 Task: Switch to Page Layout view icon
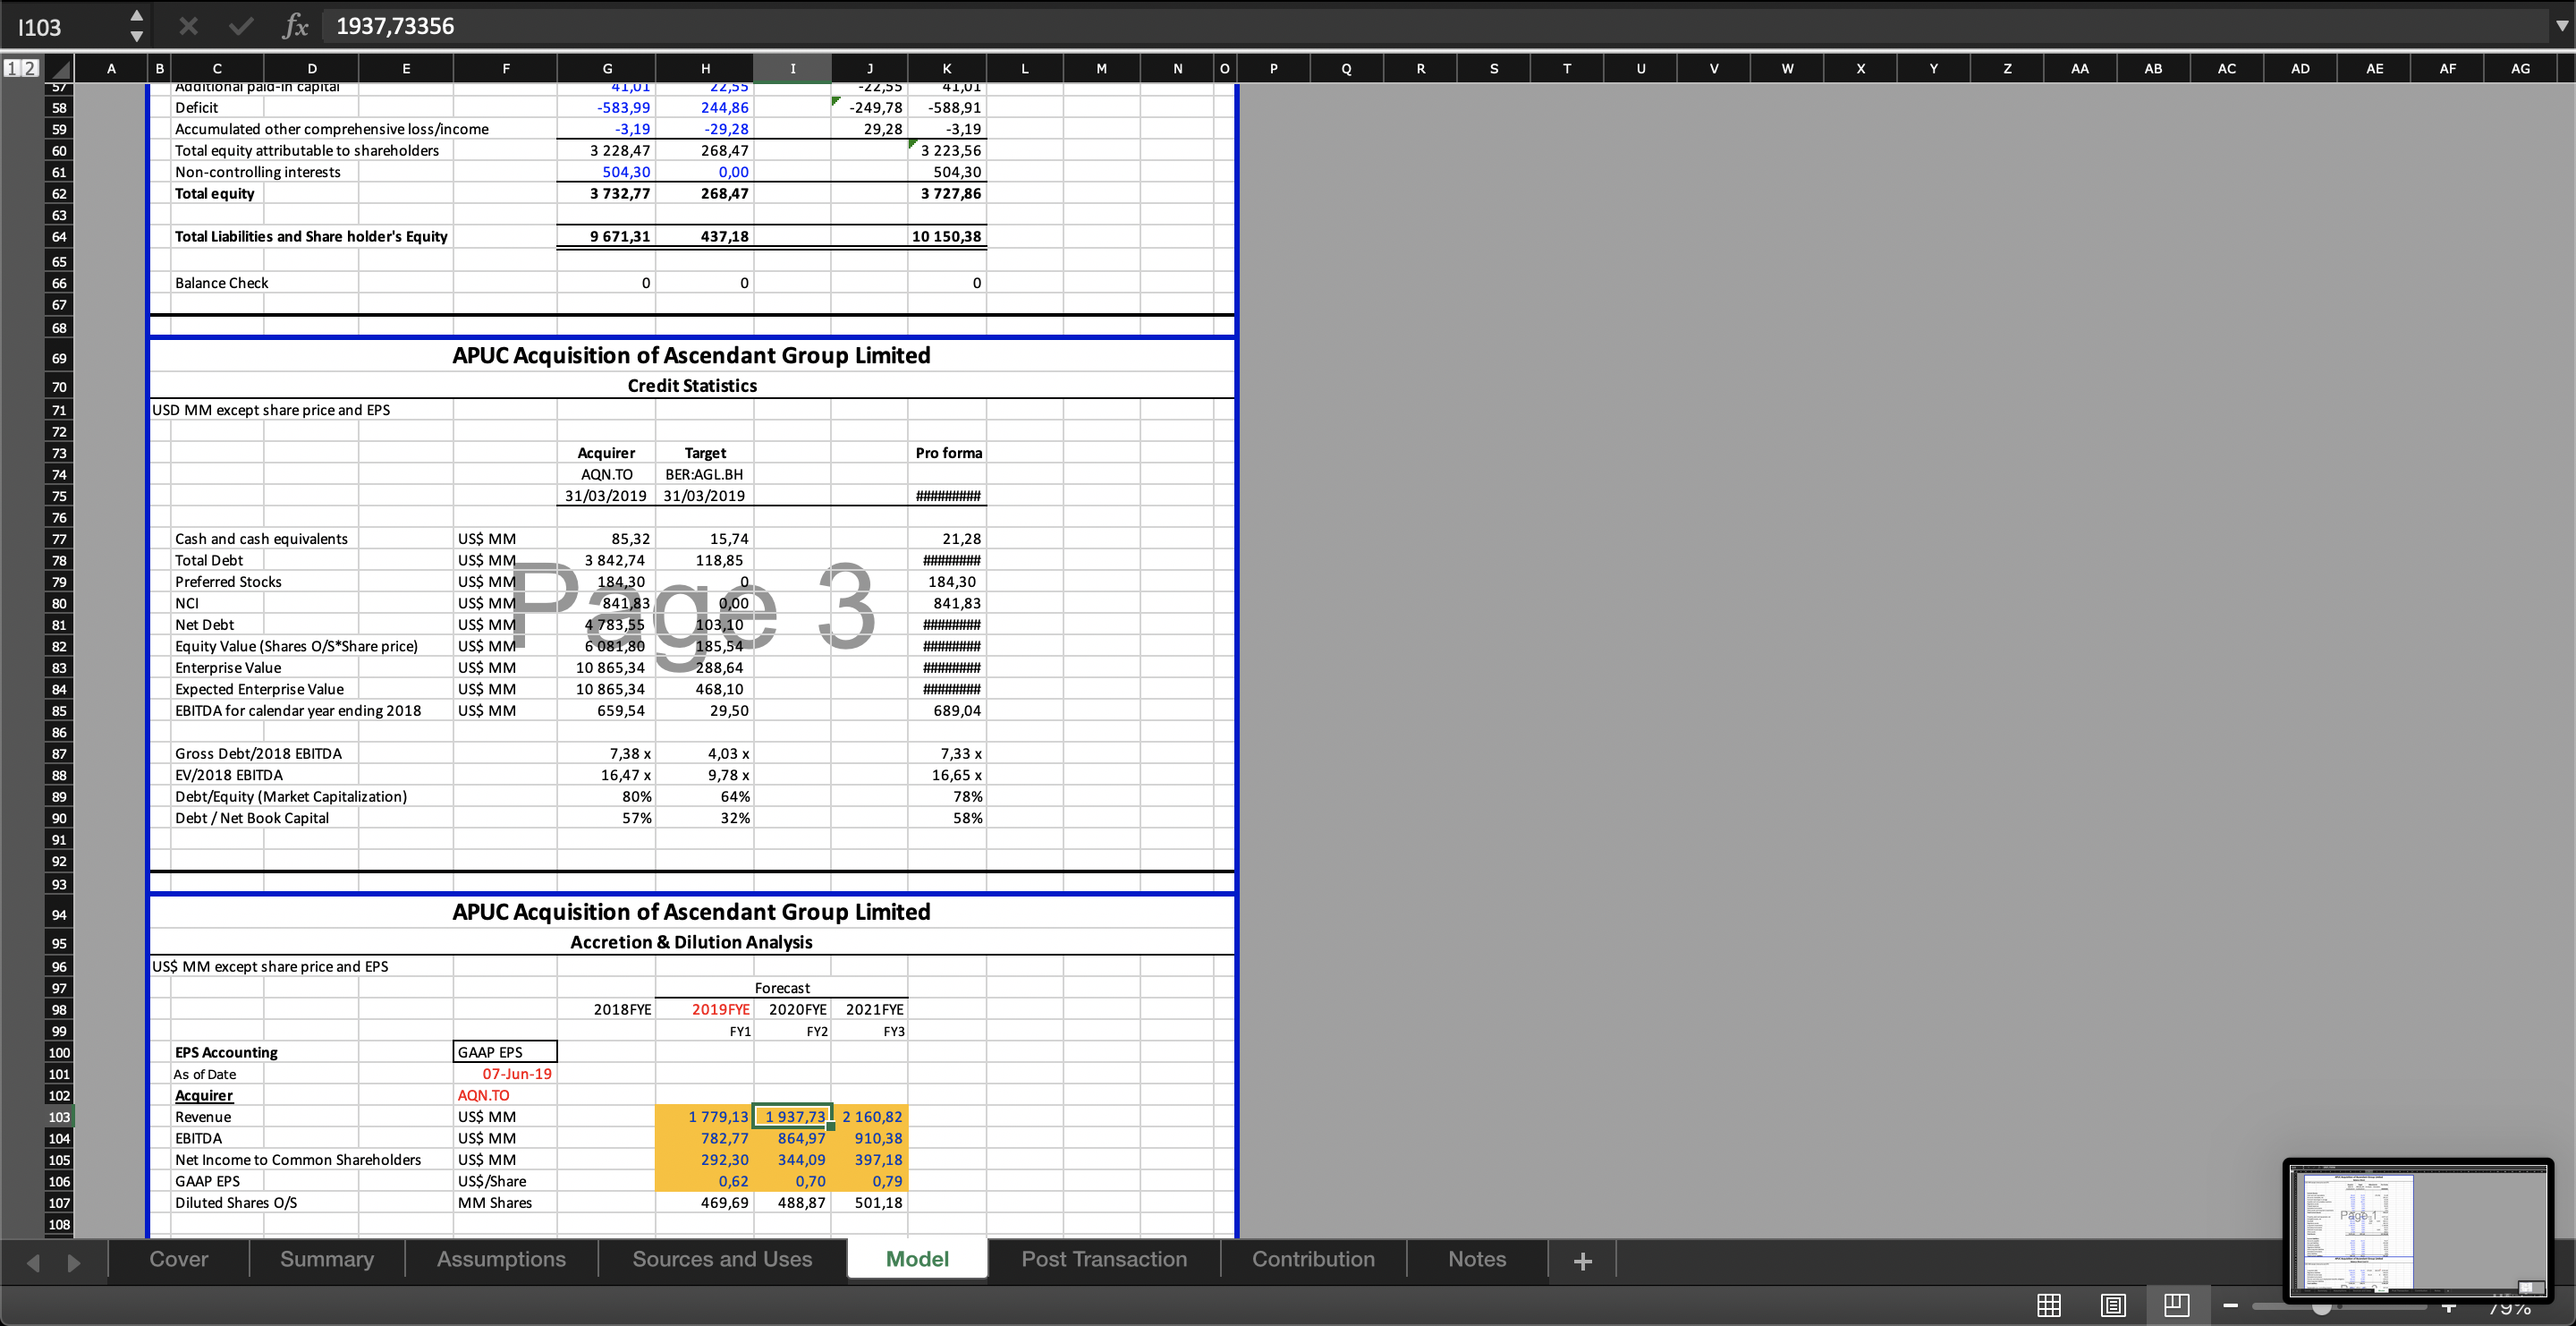2113,1305
